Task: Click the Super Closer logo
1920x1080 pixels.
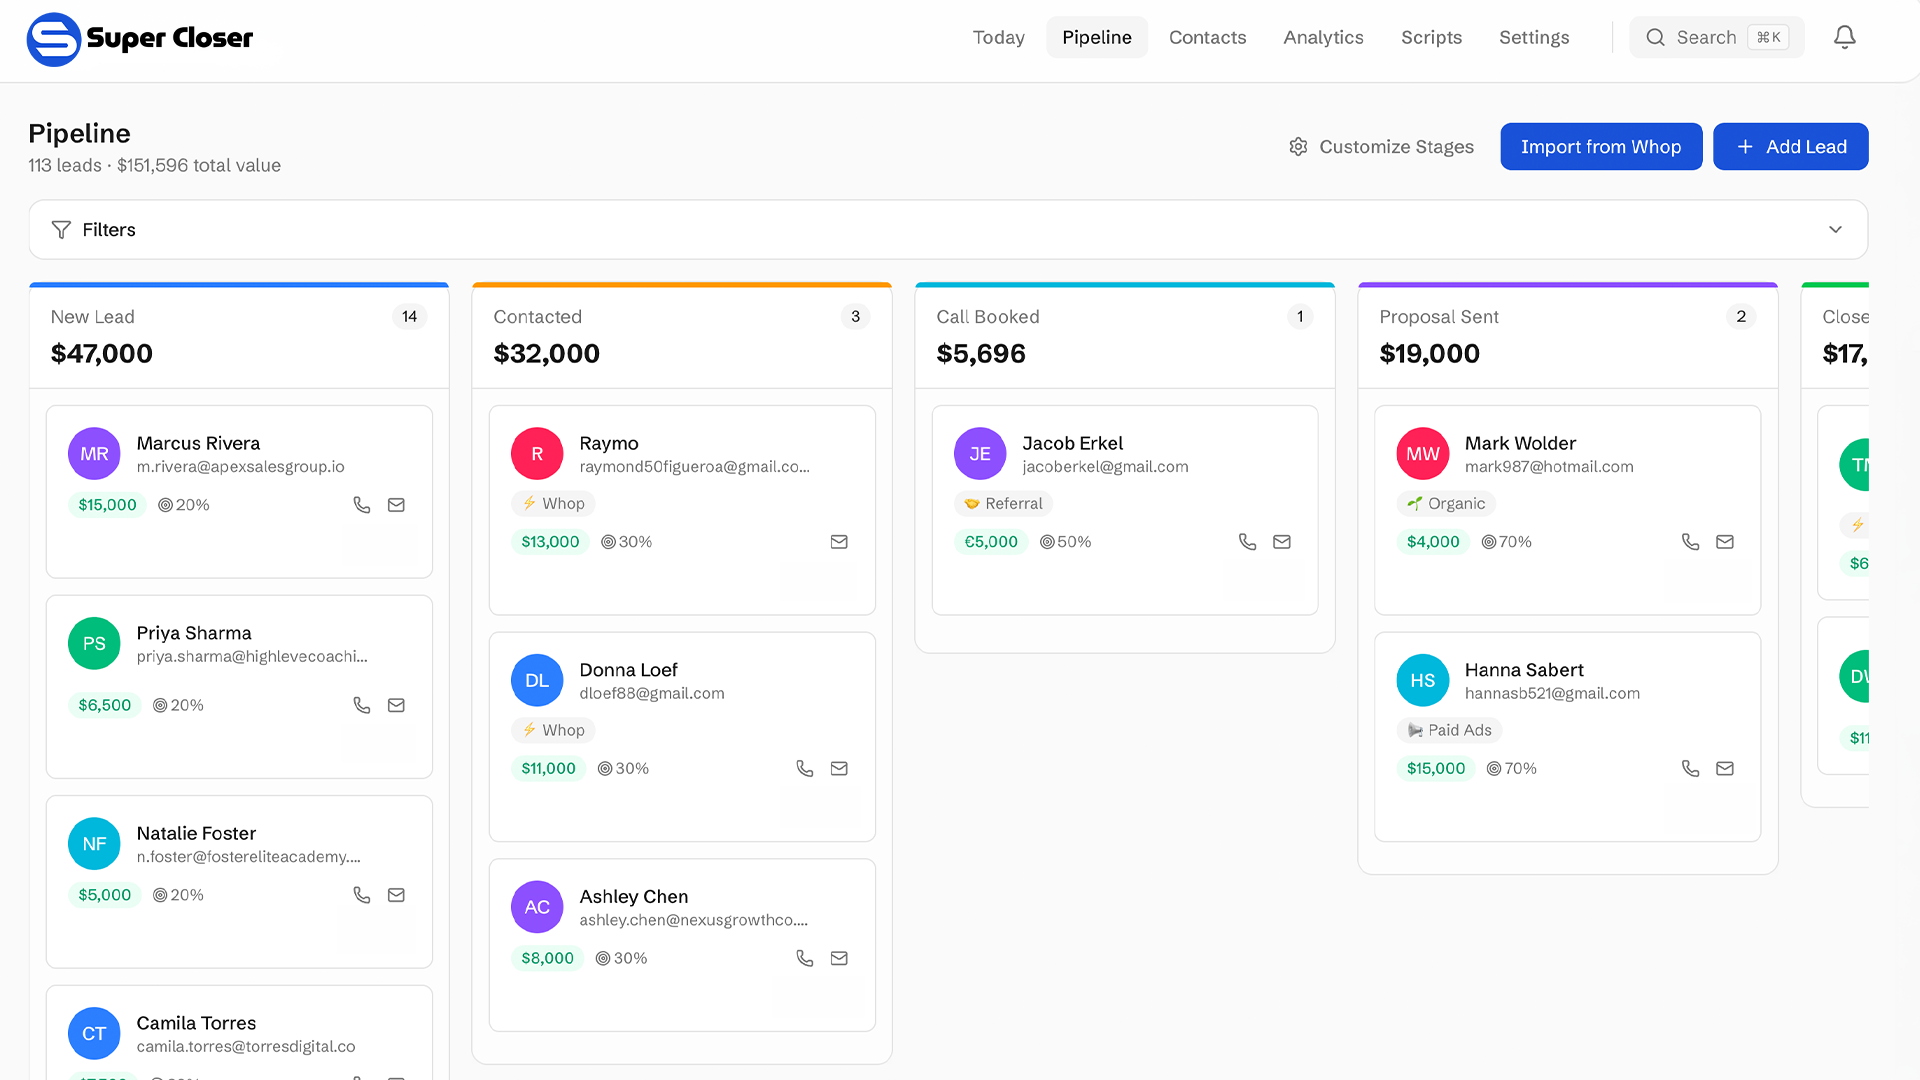Action: pyautogui.click(x=140, y=39)
